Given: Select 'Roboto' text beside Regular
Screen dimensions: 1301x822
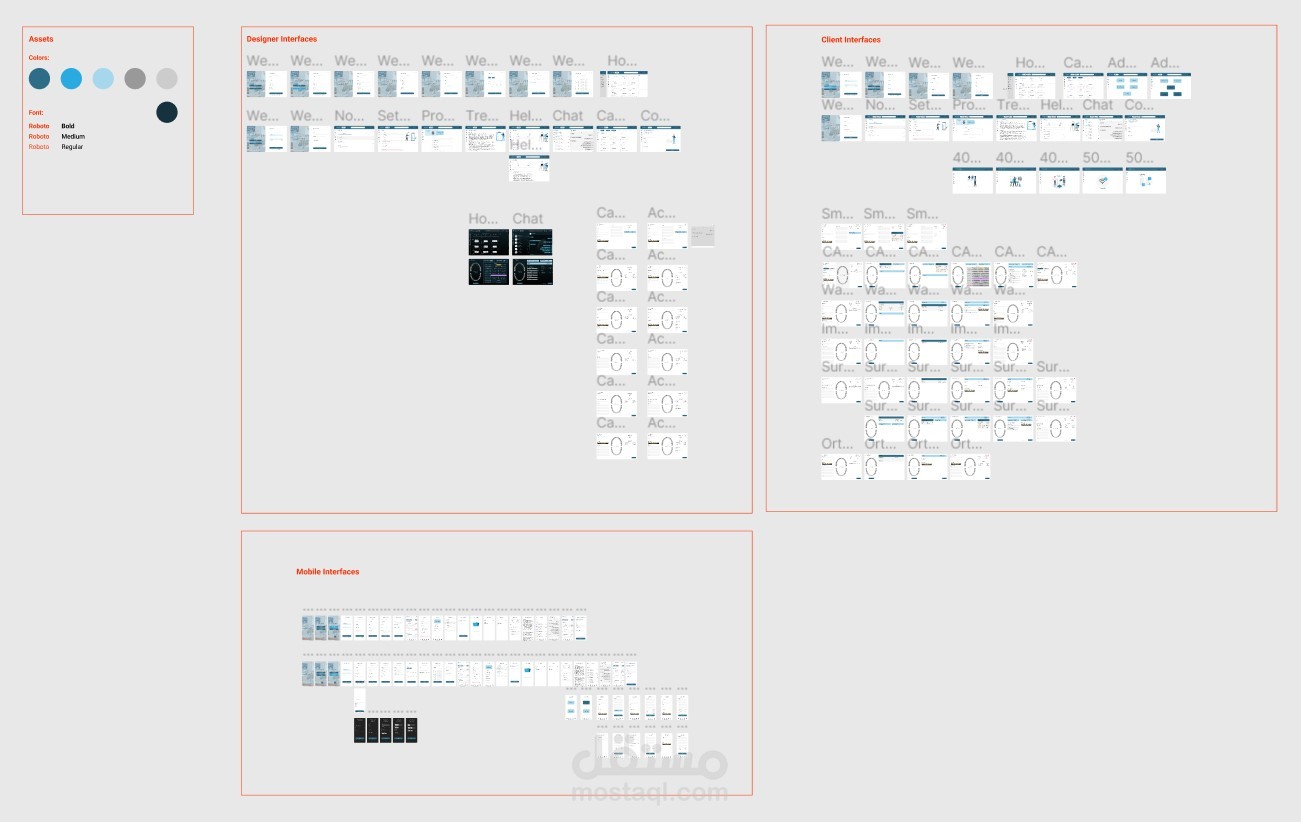Looking at the screenshot, I should (38, 147).
